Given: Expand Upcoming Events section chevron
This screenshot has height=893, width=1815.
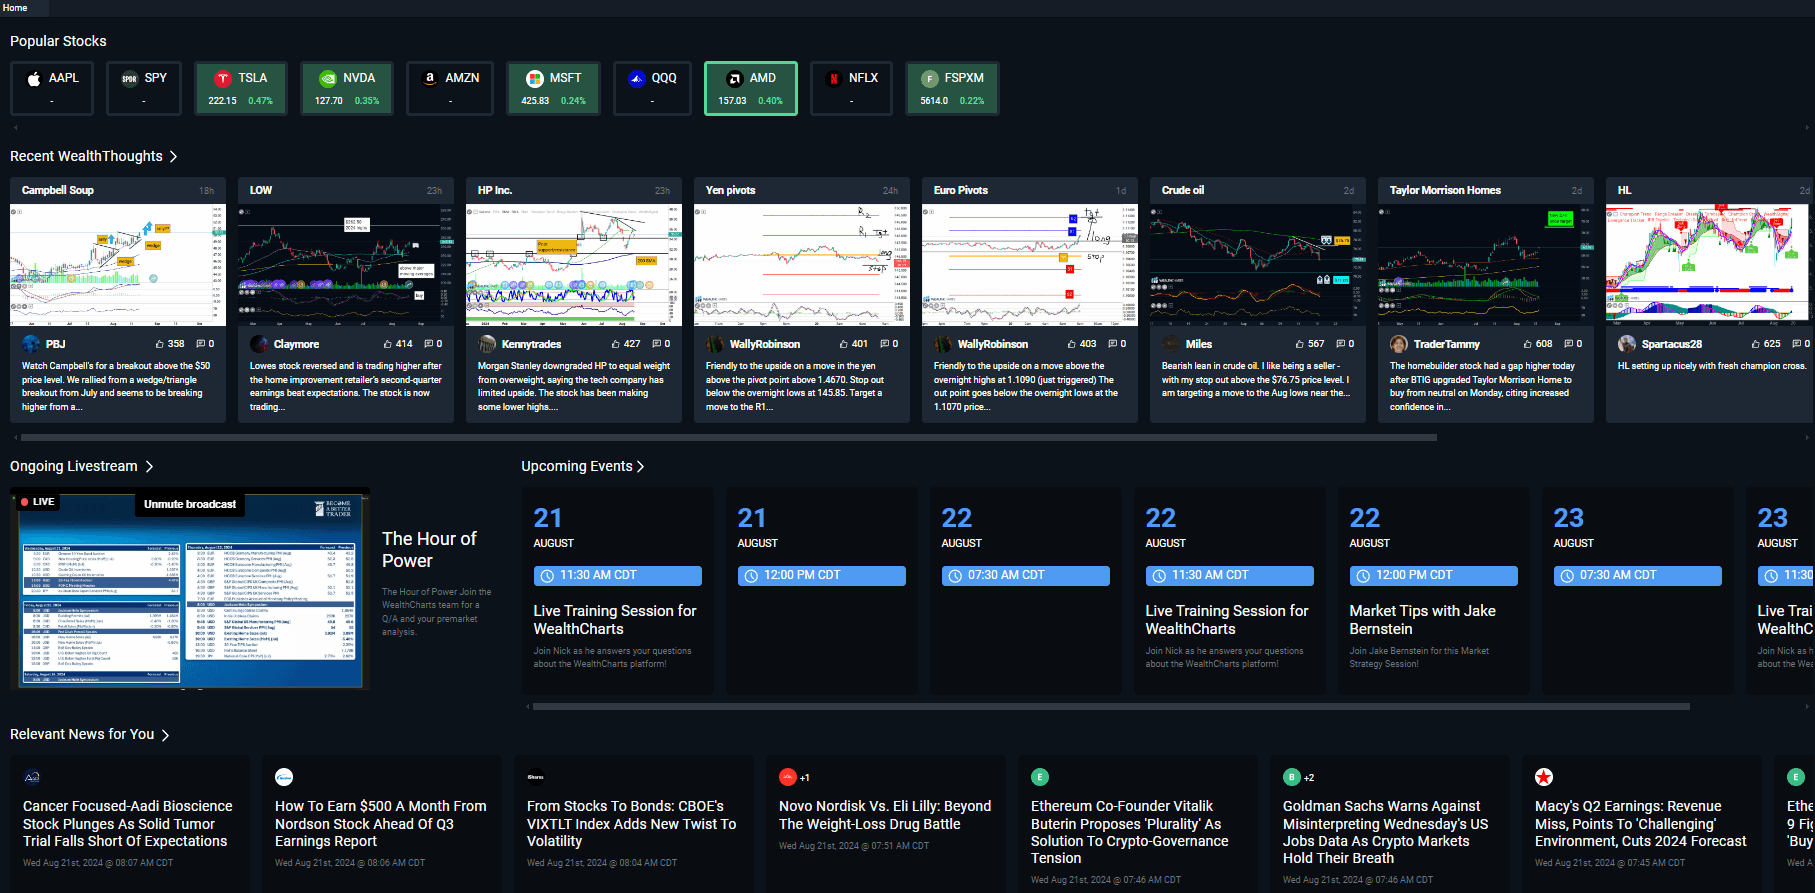Looking at the screenshot, I should [640, 466].
